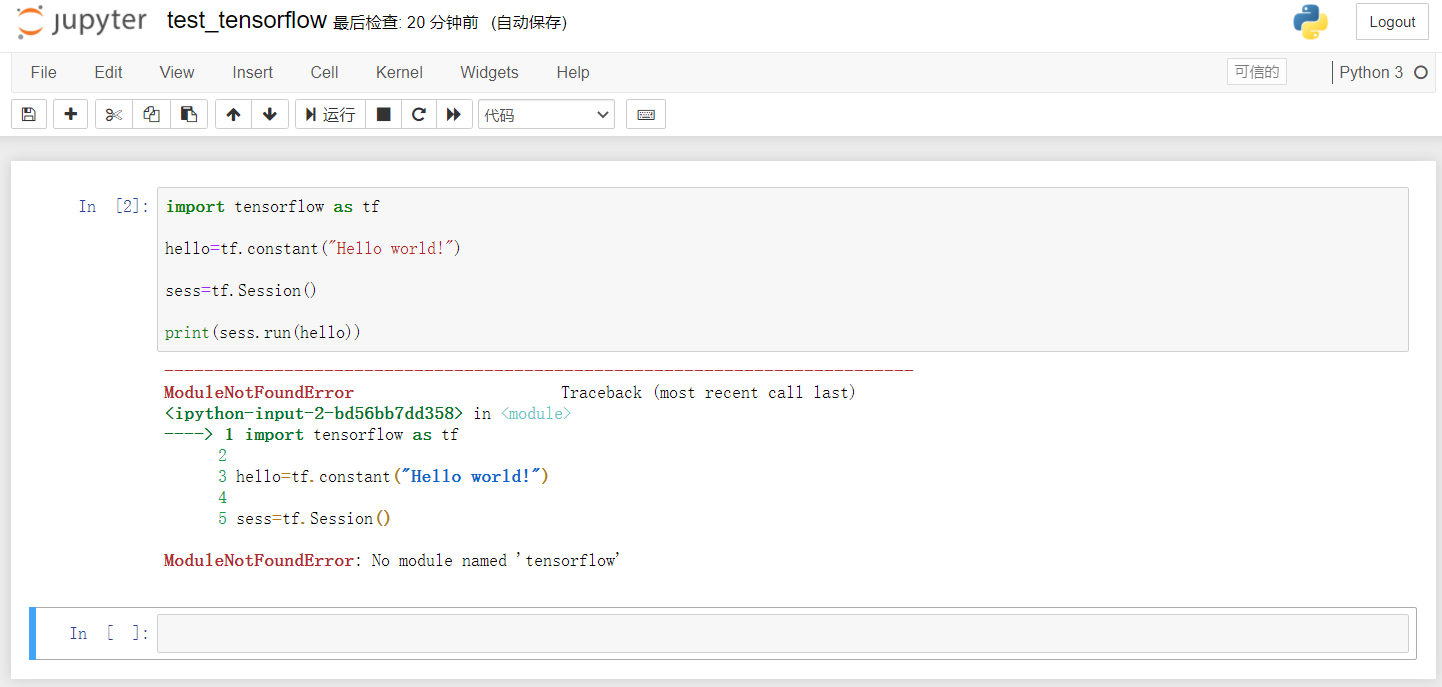Screen dimensions: 1442x687
Task: Click the print(sess.run(hello)) code line
Action: tap(263, 333)
